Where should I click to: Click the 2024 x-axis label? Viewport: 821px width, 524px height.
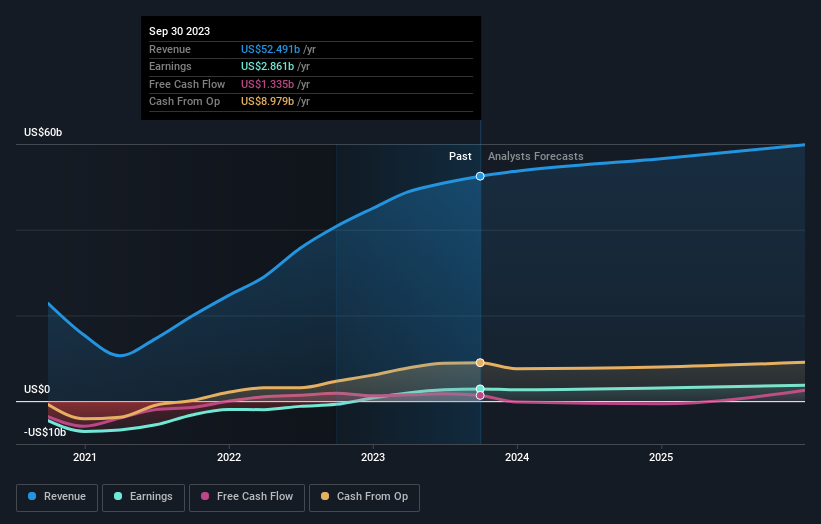click(517, 458)
